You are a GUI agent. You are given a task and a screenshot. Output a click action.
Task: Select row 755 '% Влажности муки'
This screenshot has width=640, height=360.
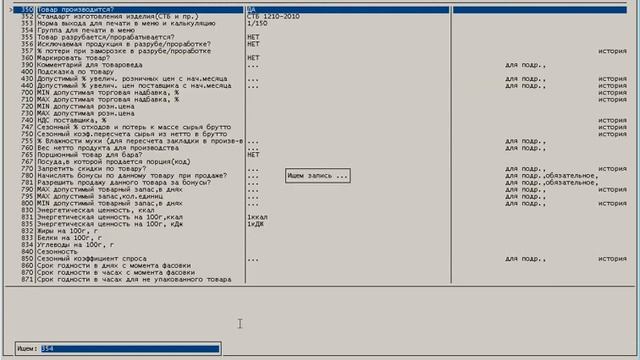pos(320,141)
